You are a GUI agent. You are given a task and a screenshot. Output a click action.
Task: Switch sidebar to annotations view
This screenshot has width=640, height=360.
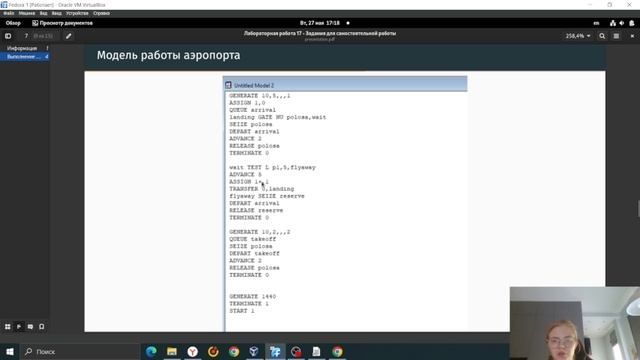click(x=30, y=327)
